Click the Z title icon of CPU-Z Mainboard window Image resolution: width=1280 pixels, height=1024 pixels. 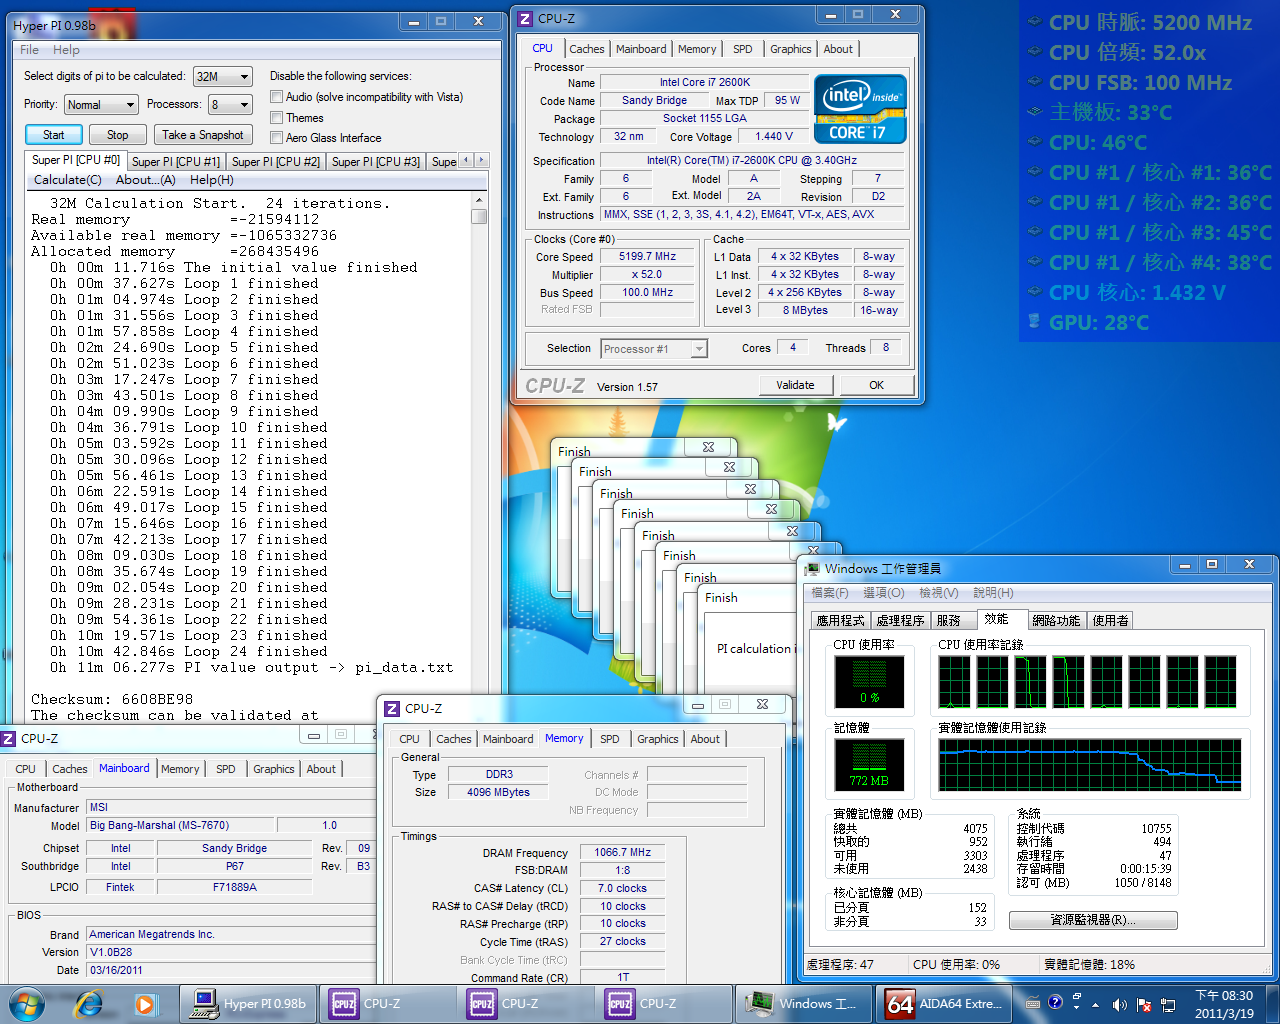[8, 738]
